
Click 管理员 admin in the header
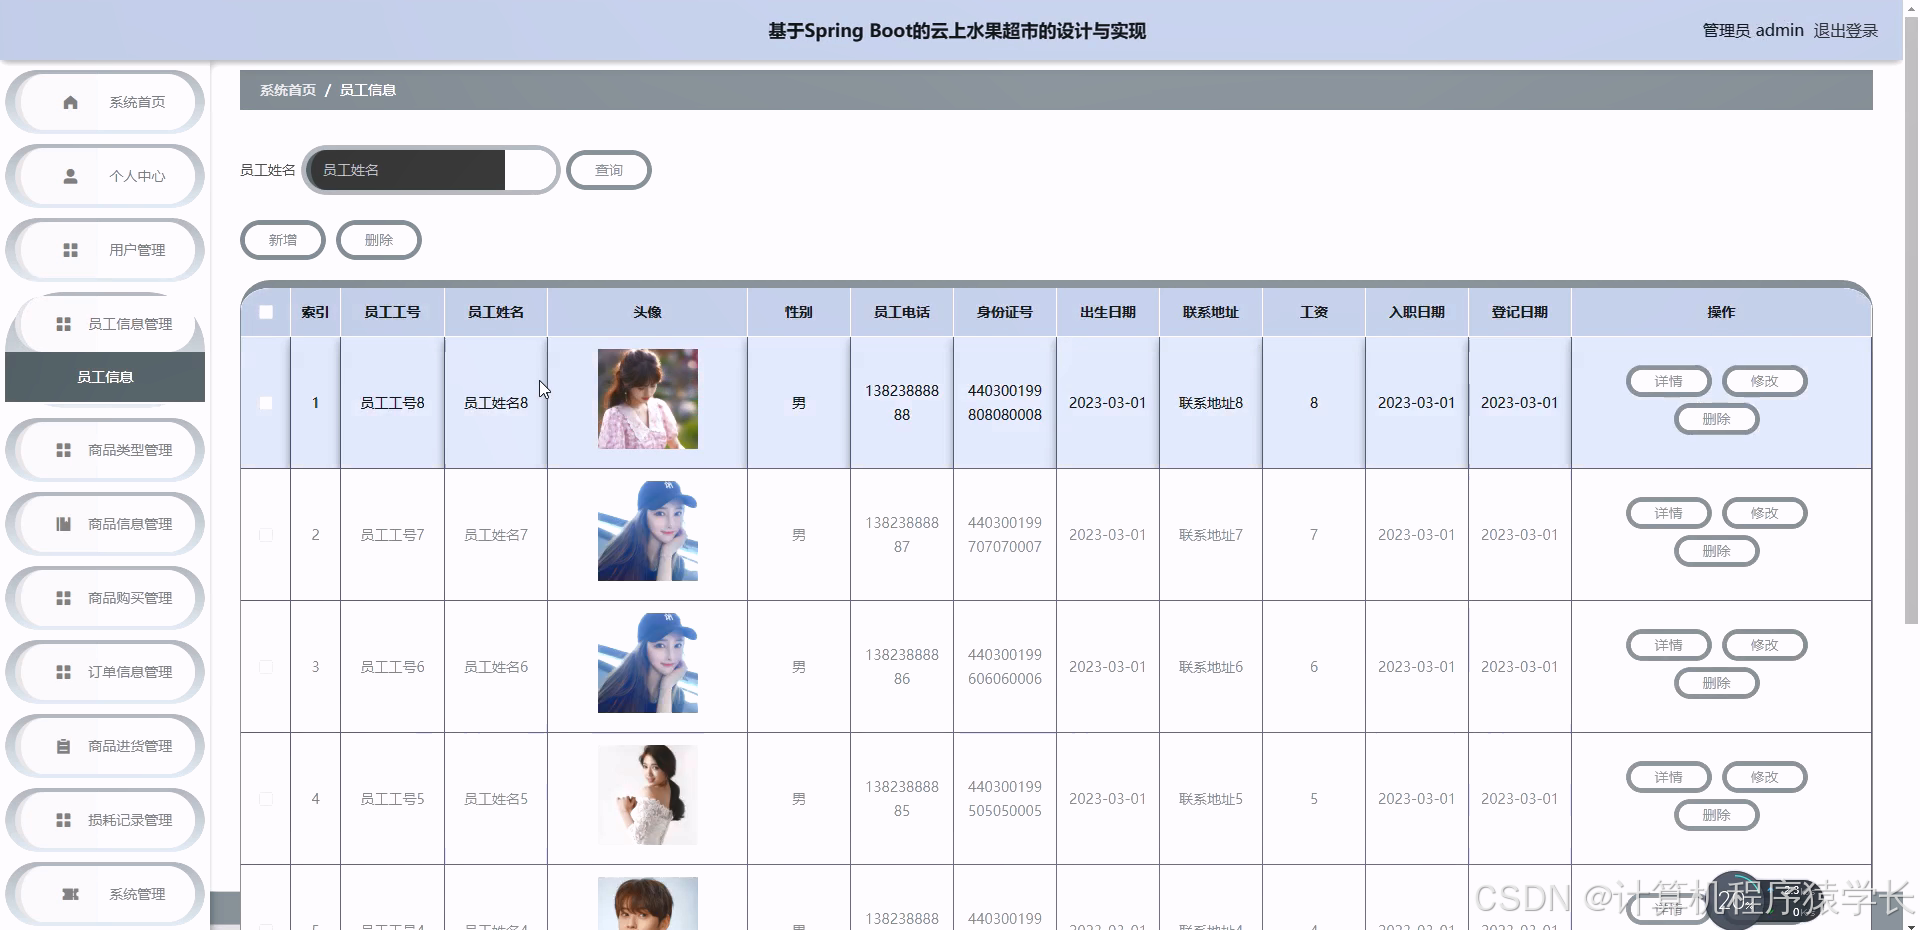tap(1752, 31)
